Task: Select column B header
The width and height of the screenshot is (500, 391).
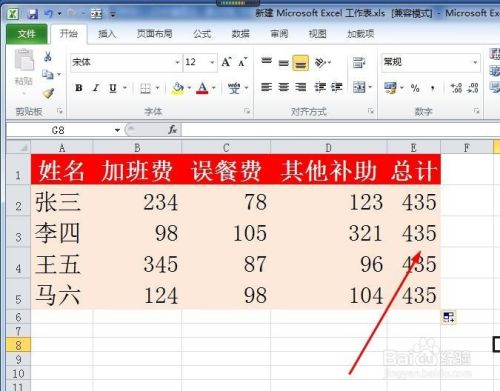Action: tap(137, 148)
